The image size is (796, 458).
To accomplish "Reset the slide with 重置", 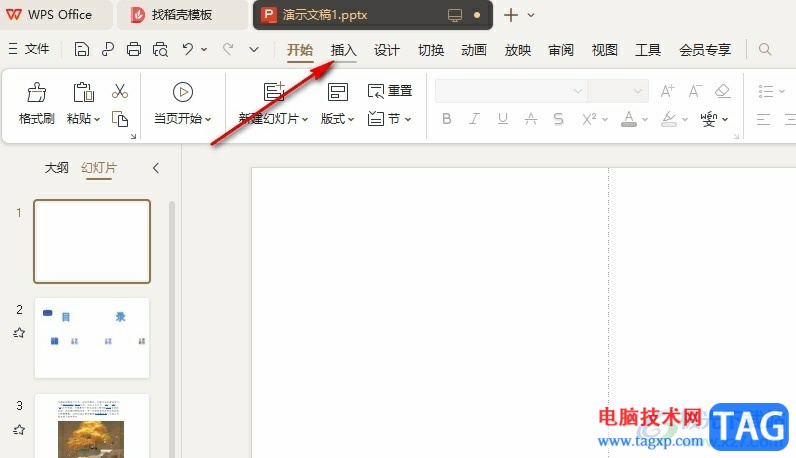I will tap(390, 91).
